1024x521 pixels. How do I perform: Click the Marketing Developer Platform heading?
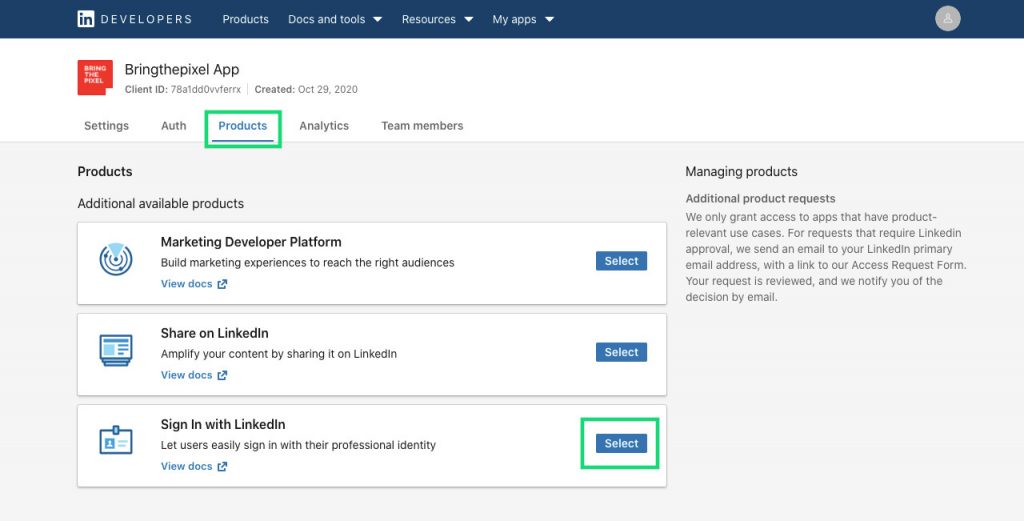(251, 242)
